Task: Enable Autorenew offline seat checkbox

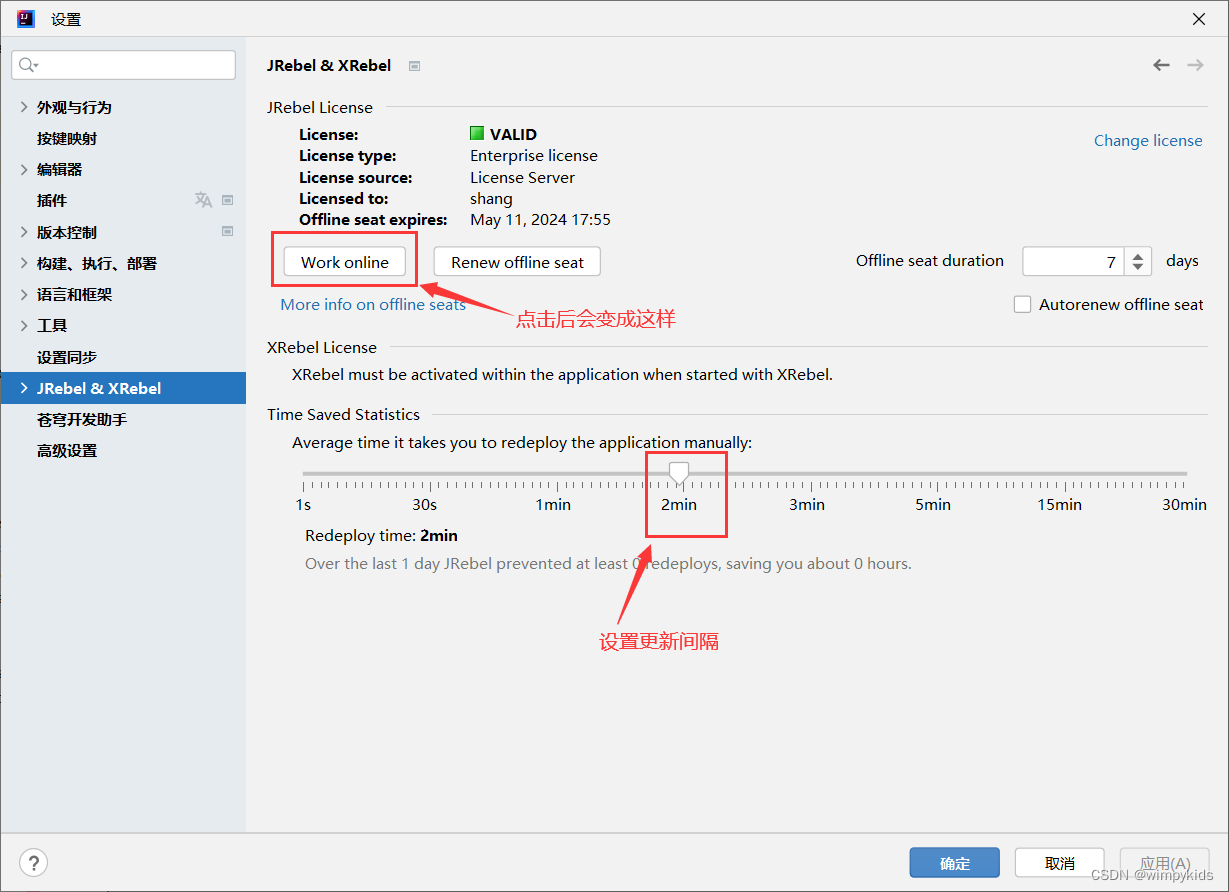Action: [x=1022, y=304]
